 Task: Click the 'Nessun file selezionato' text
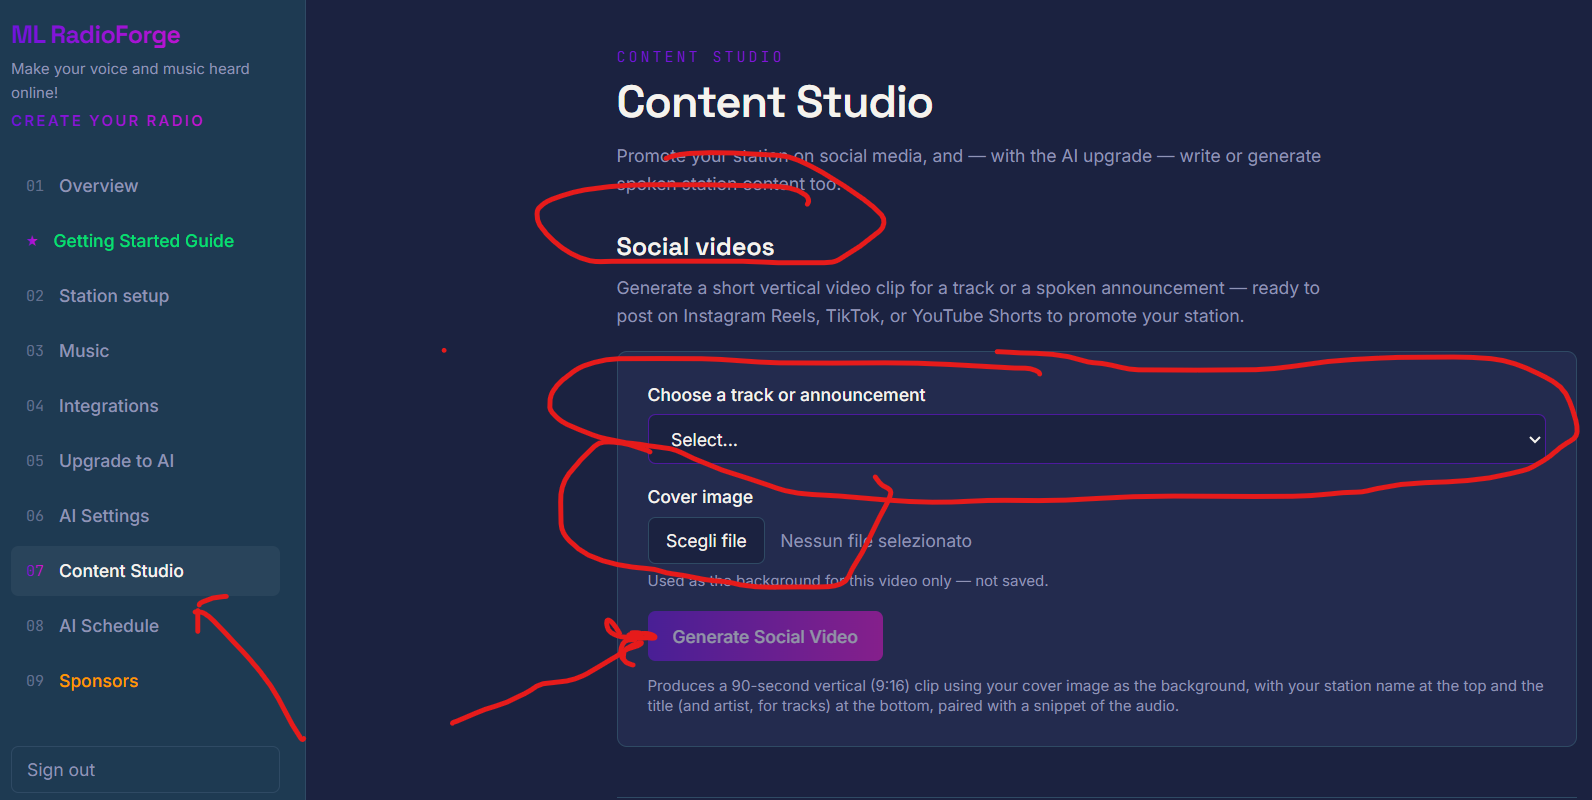876,541
